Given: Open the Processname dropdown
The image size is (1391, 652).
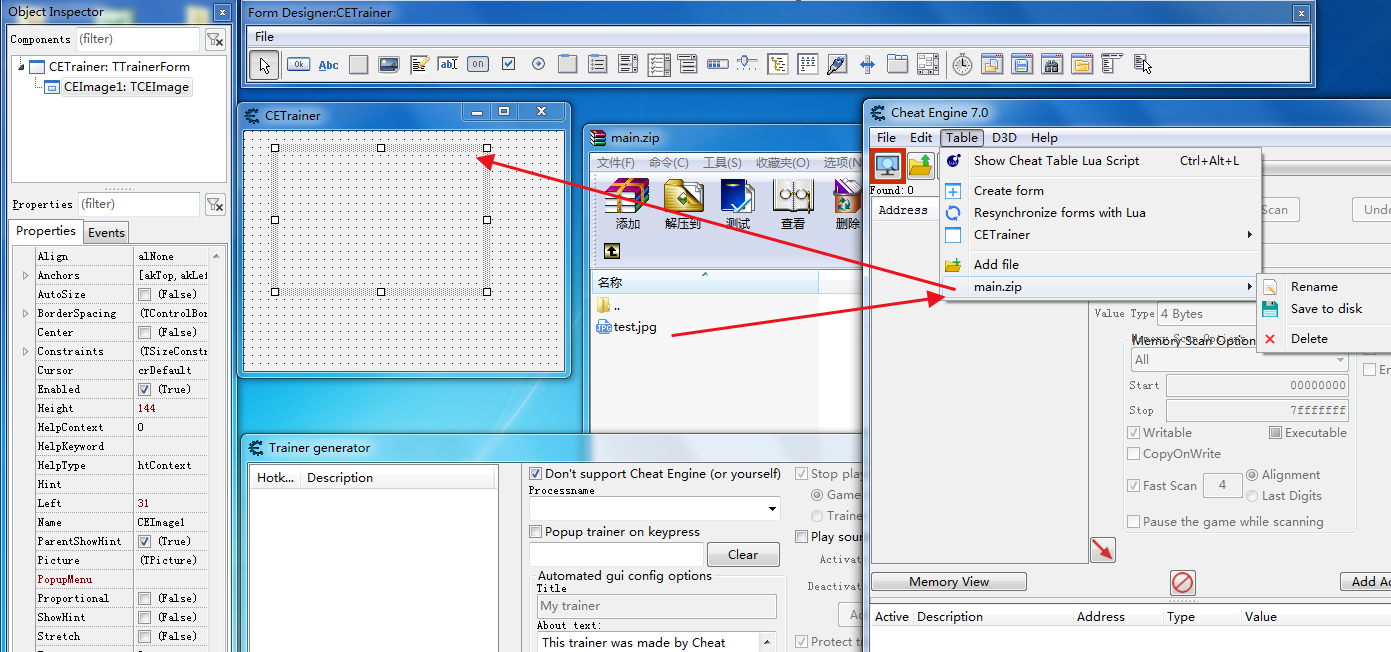Looking at the screenshot, I should pyautogui.click(x=772, y=509).
